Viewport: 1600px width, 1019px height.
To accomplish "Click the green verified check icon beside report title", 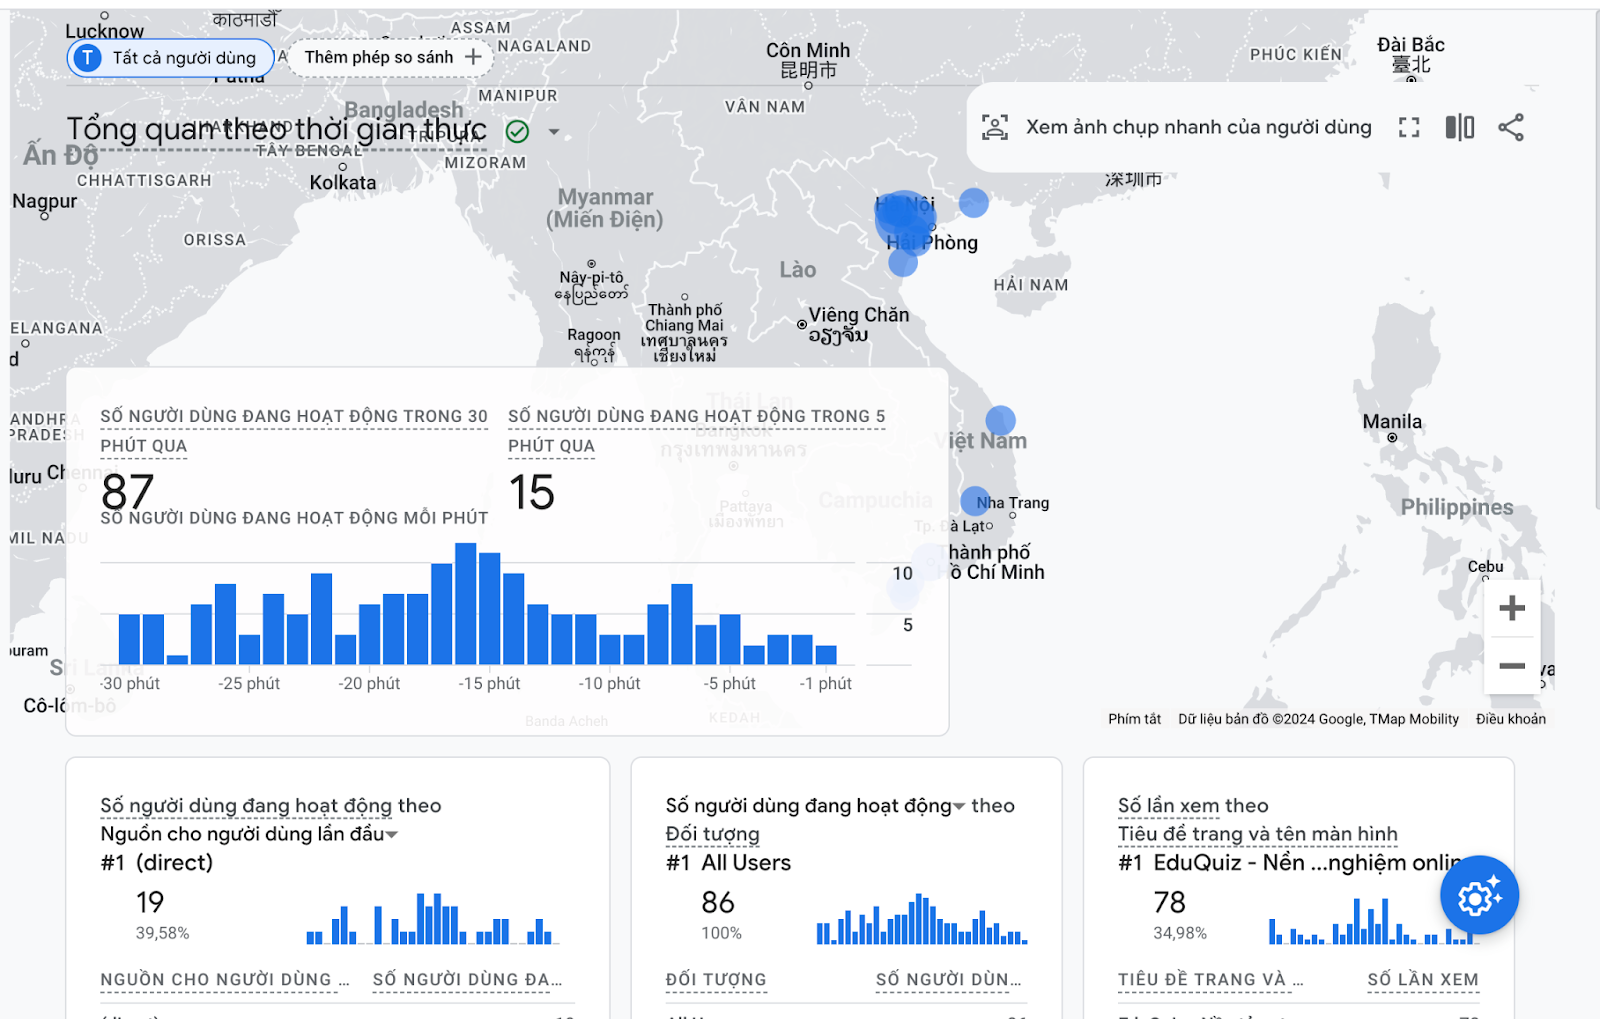I will click(x=517, y=131).
